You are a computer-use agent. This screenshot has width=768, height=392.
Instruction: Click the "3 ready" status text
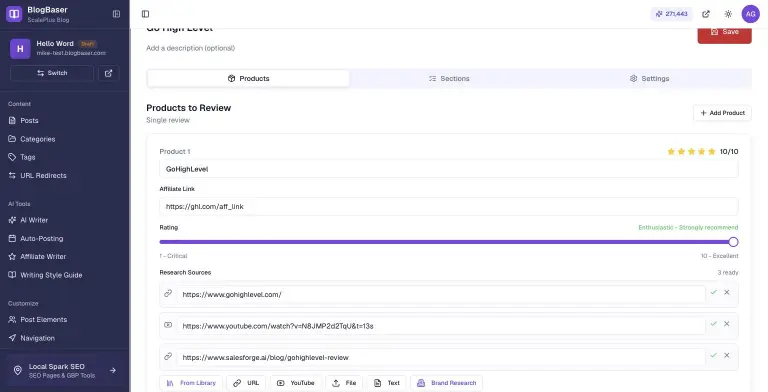coord(728,273)
